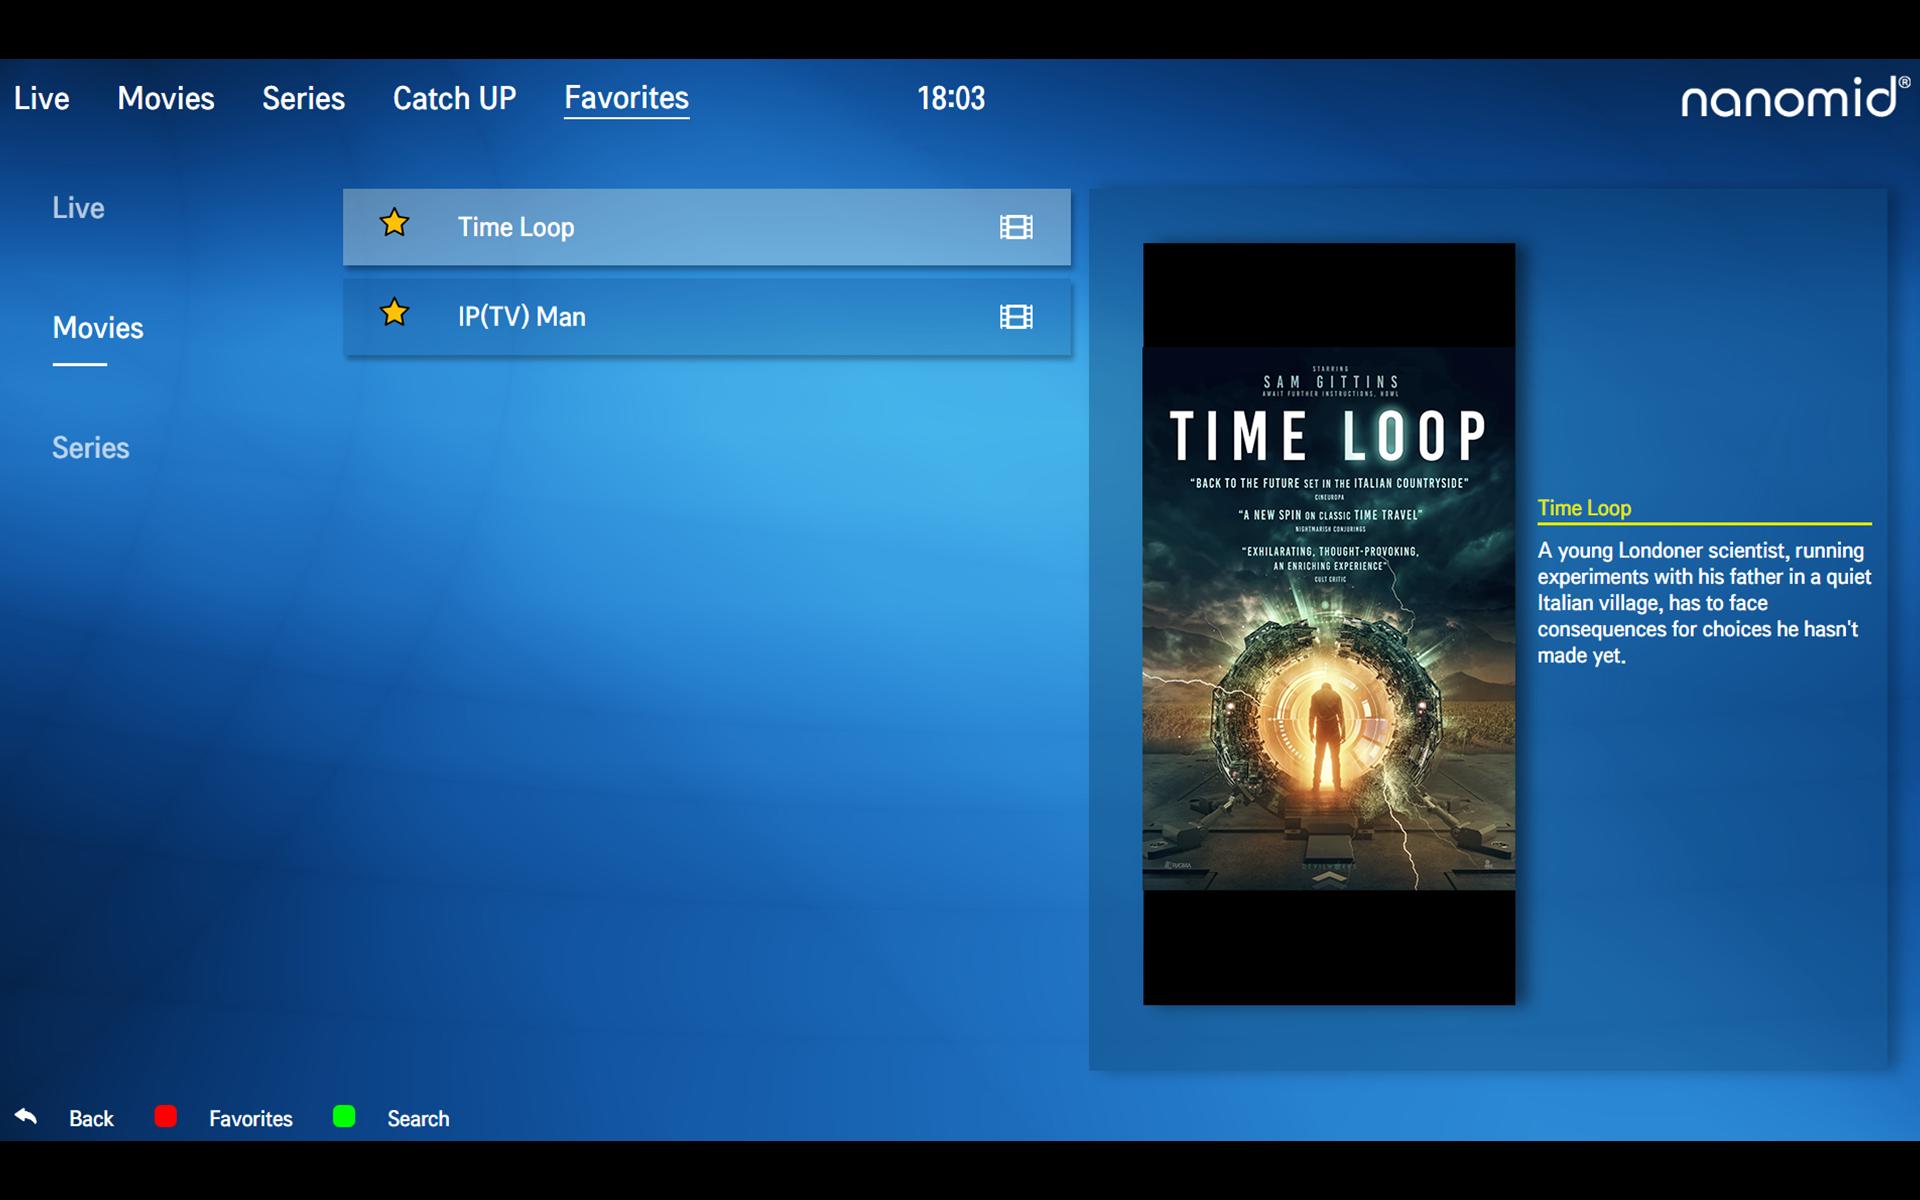Viewport: 1920px width, 1200px height.
Task: Click the Time Loop movie poster
Action: (1329, 624)
